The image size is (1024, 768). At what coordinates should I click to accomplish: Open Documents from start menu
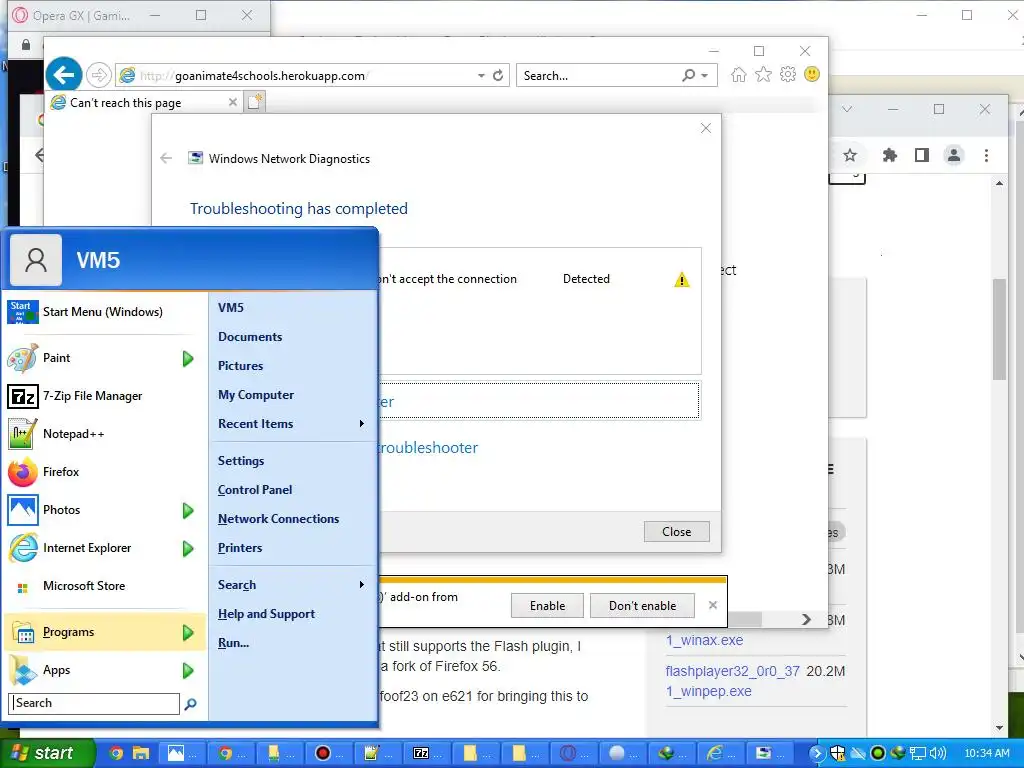250,336
